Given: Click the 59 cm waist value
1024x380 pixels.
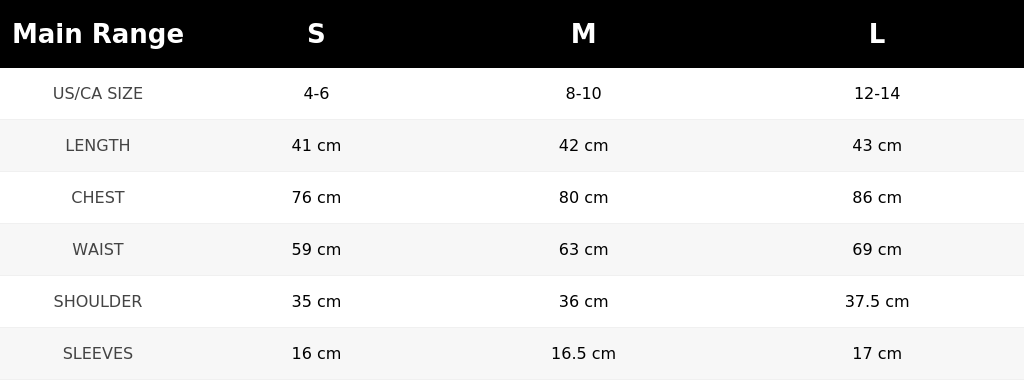Looking at the screenshot, I should 316,249.
